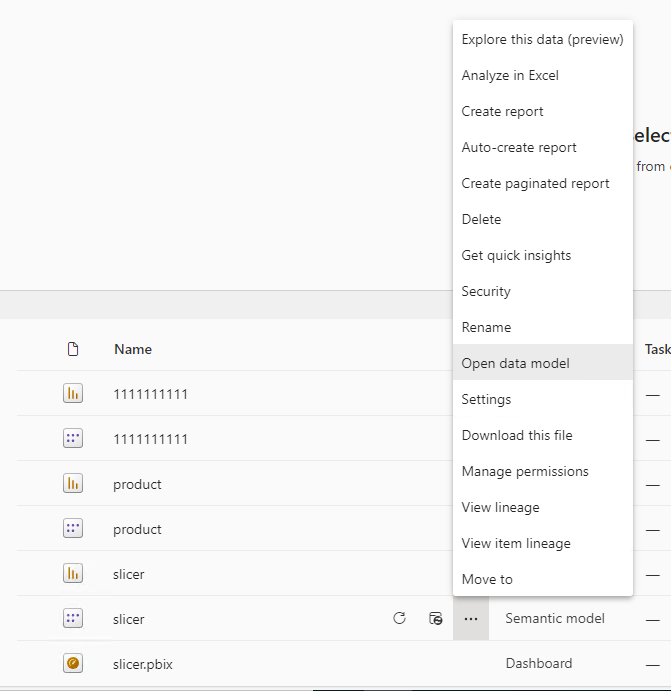Click the more options ellipsis for slicer
Screen dimensions: 671x691
coord(471,619)
